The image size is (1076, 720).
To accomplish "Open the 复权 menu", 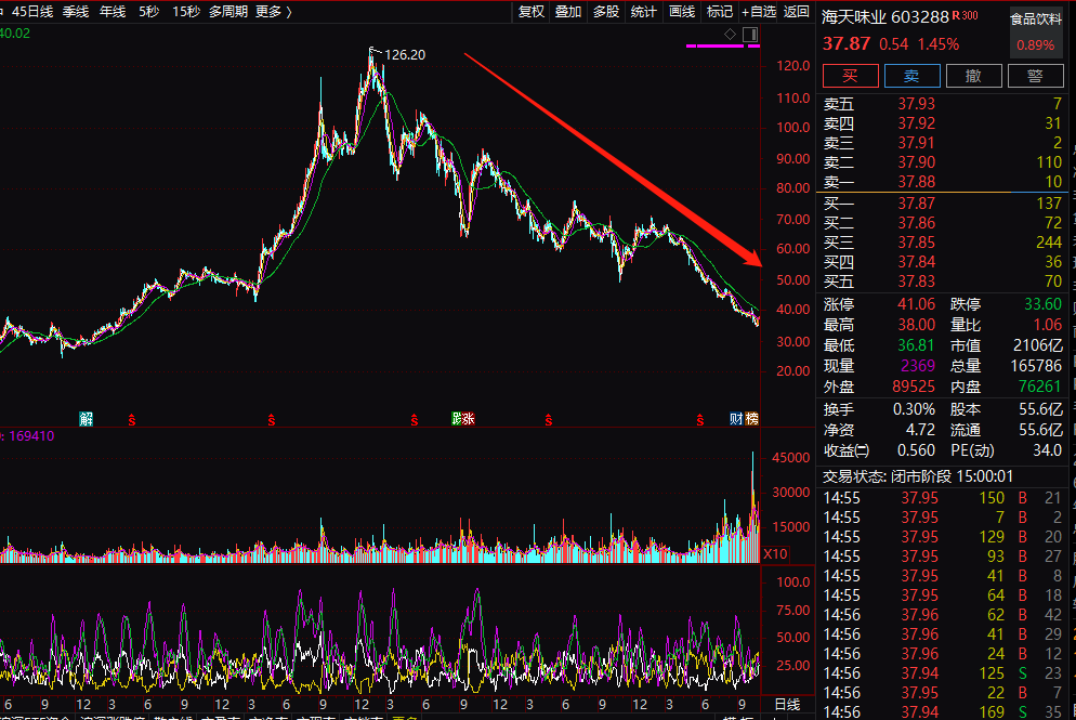I will point(531,12).
